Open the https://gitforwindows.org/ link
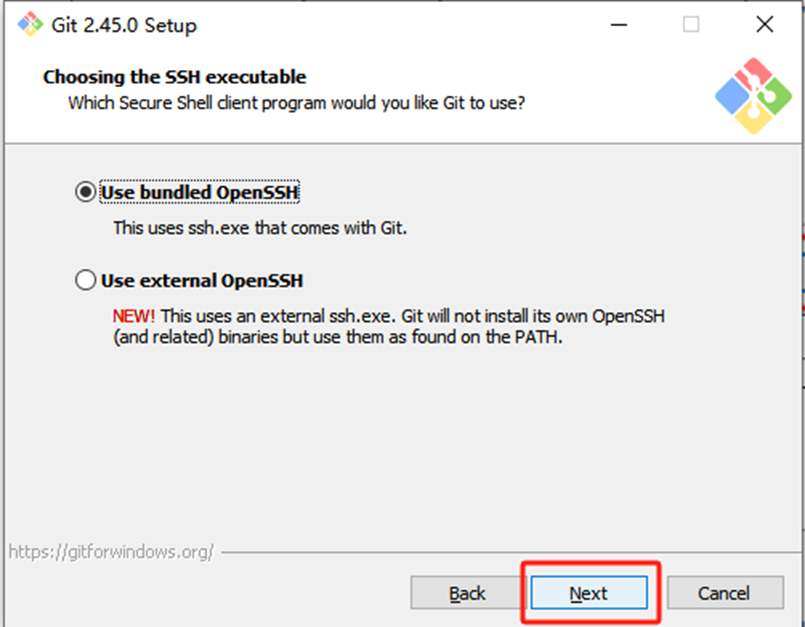 click(x=111, y=552)
